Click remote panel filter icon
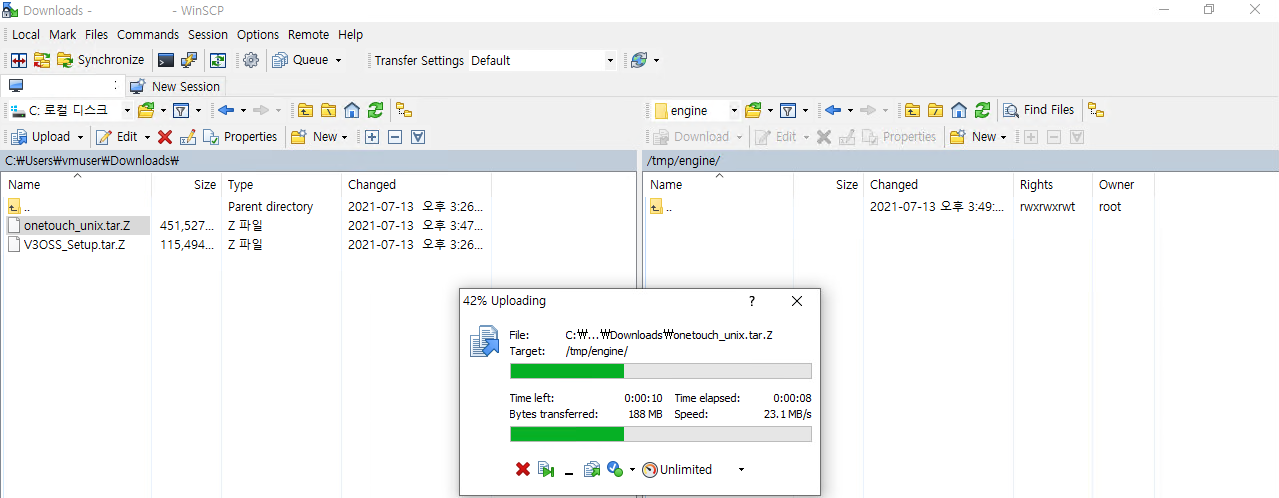Image resolution: width=1279 pixels, height=498 pixels. click(787, 110)
